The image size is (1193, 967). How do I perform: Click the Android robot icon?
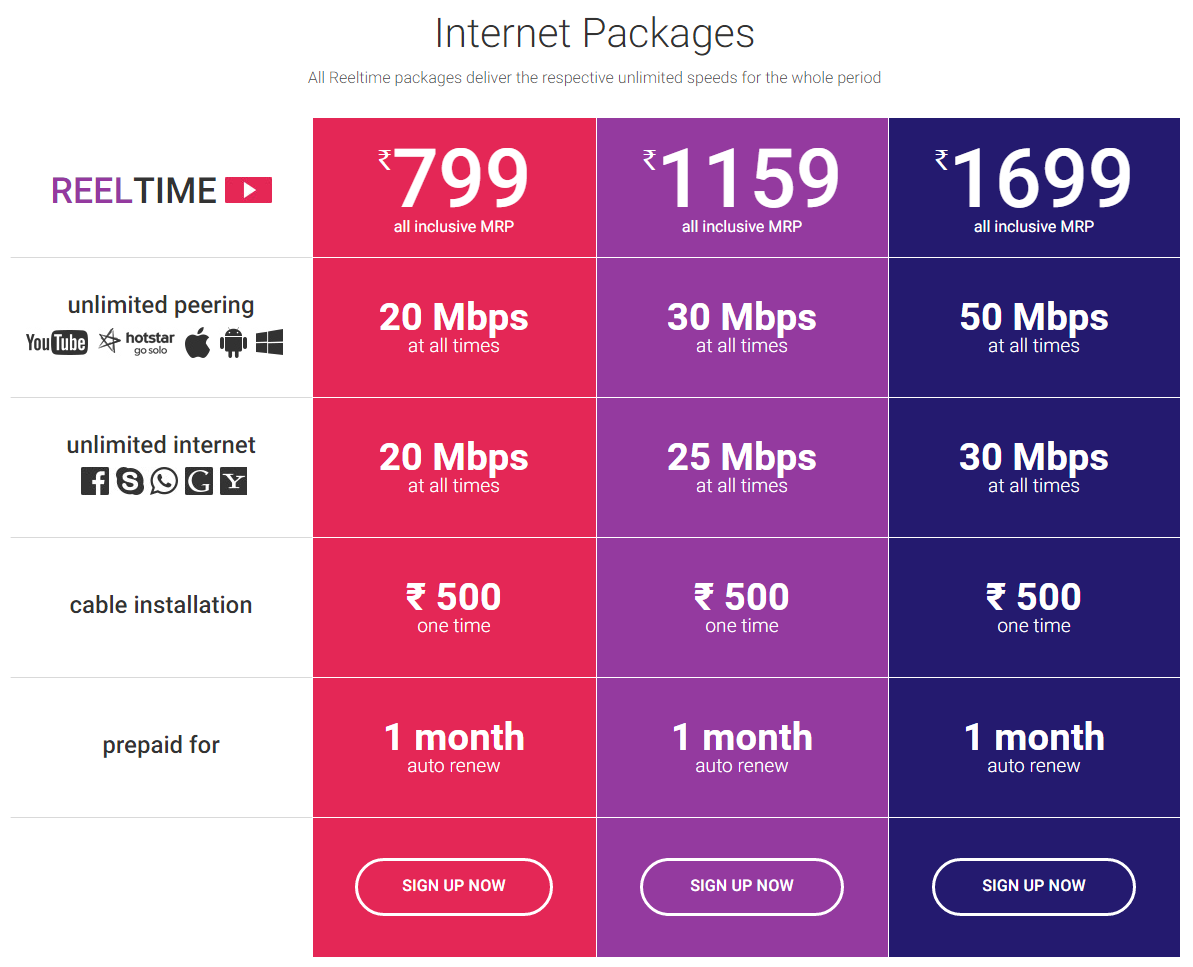(234, 342)
